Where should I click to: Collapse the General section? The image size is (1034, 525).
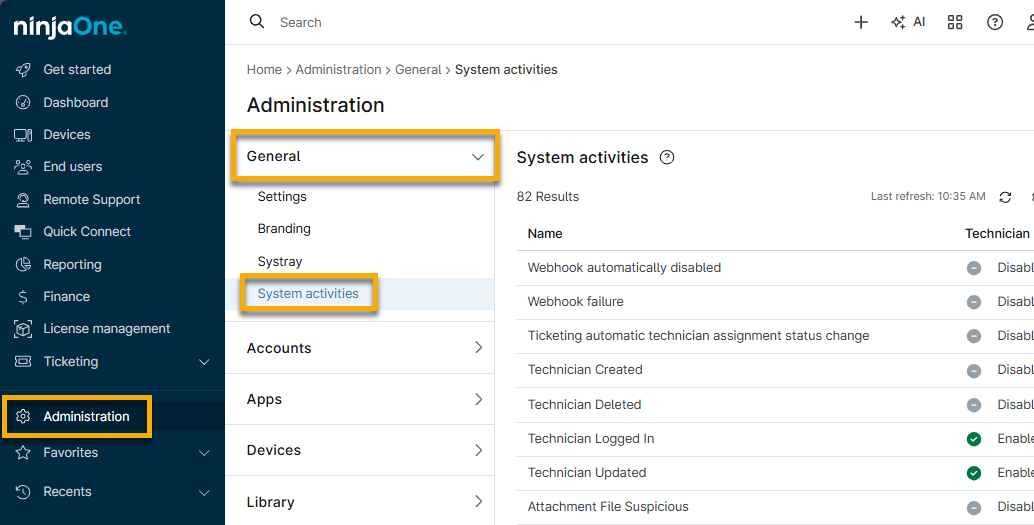(x=477, y=157)
